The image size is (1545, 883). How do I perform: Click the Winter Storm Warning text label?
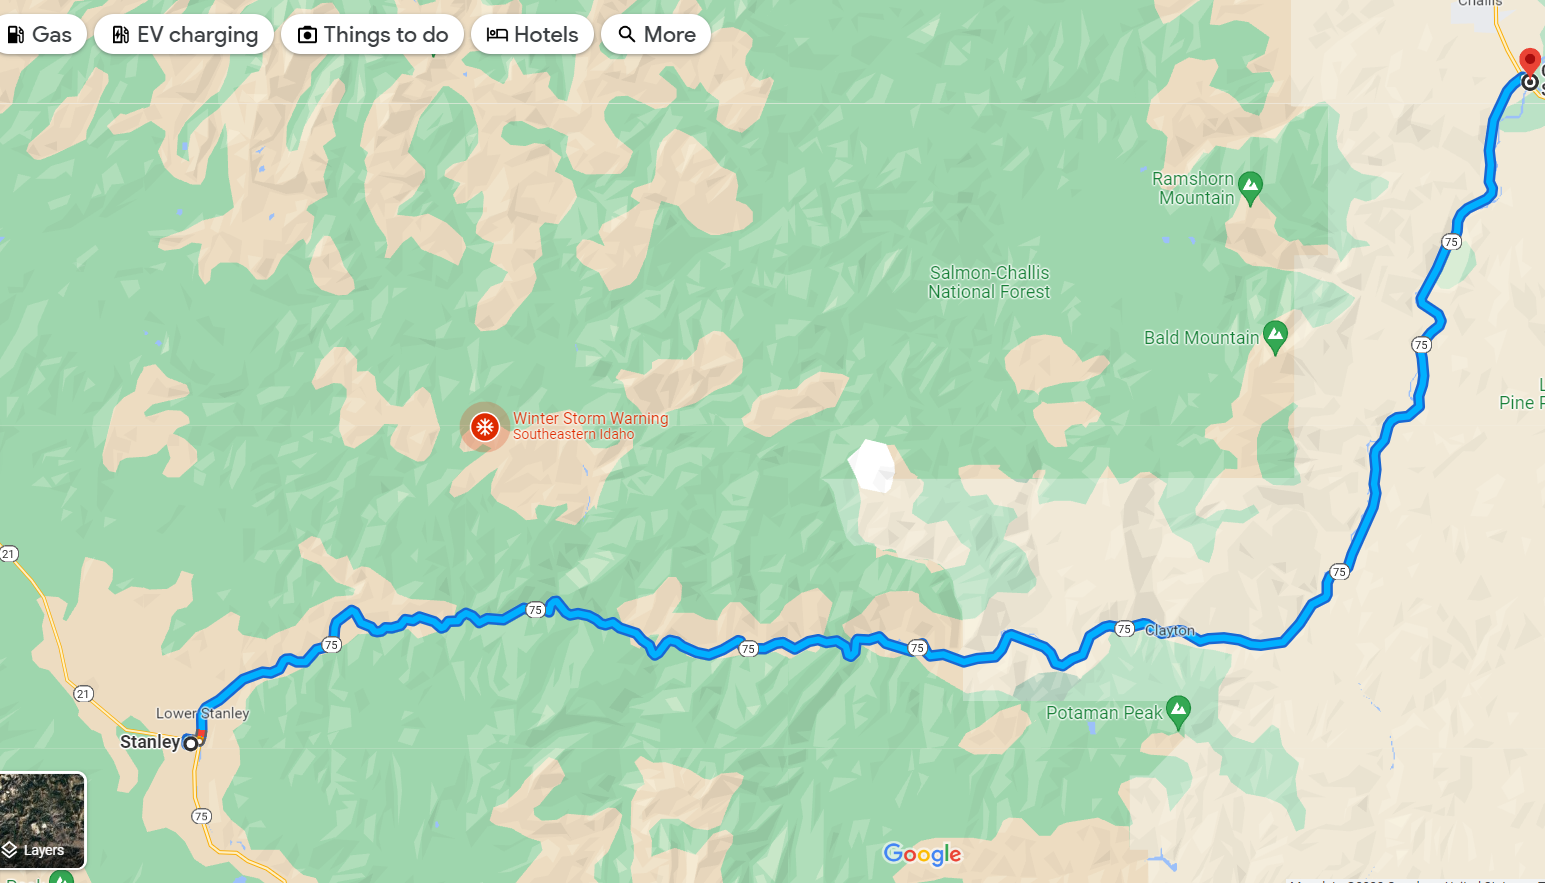590,418
